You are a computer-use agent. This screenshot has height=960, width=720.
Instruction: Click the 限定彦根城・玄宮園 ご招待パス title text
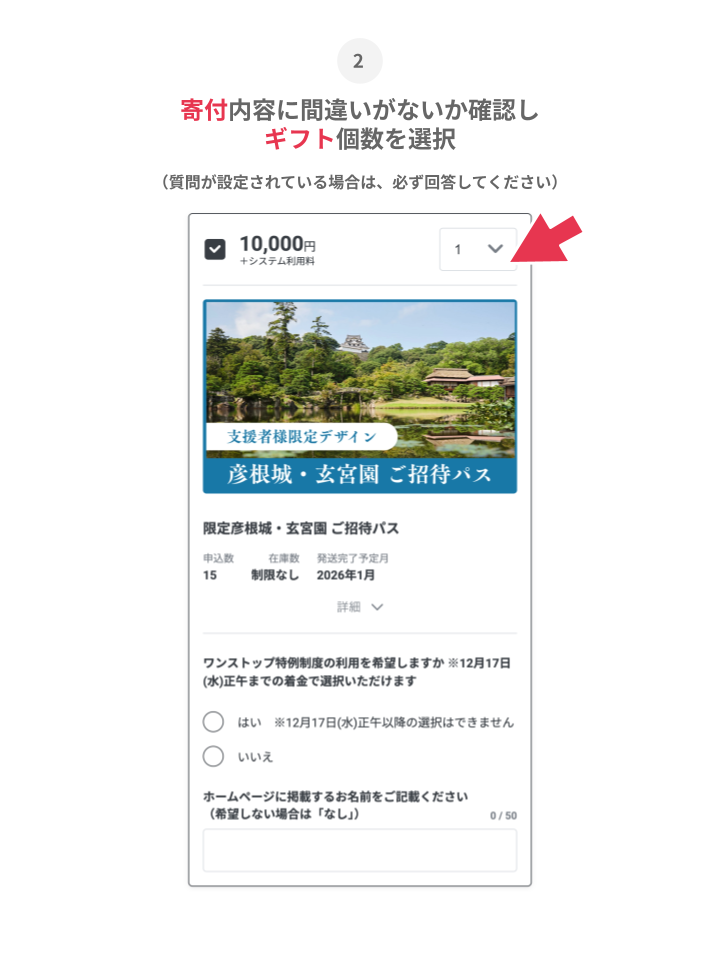[301, 528]
